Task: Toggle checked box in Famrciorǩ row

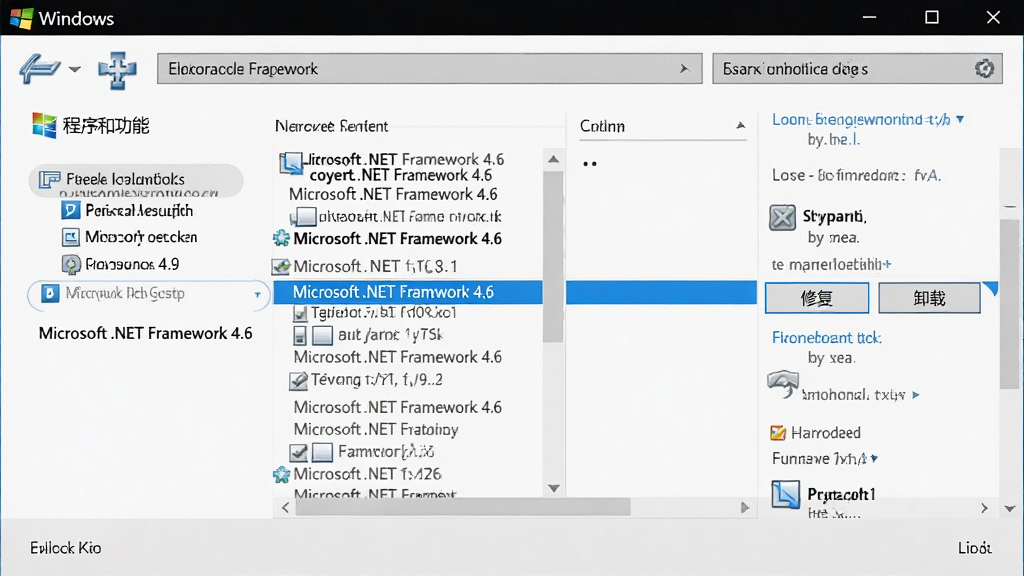Action: (x=298, y=452)
